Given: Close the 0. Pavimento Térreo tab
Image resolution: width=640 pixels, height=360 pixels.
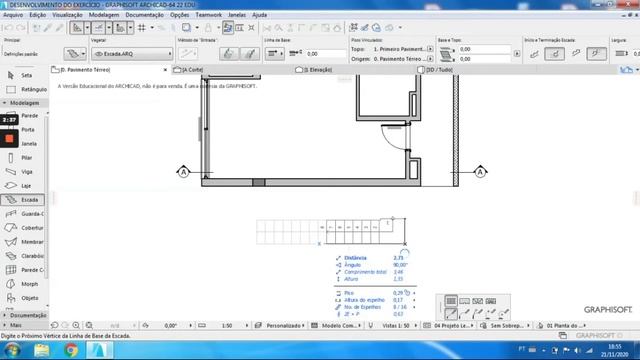Looking at the screenshot, I should pyautogui.click(x=165, y=70).
